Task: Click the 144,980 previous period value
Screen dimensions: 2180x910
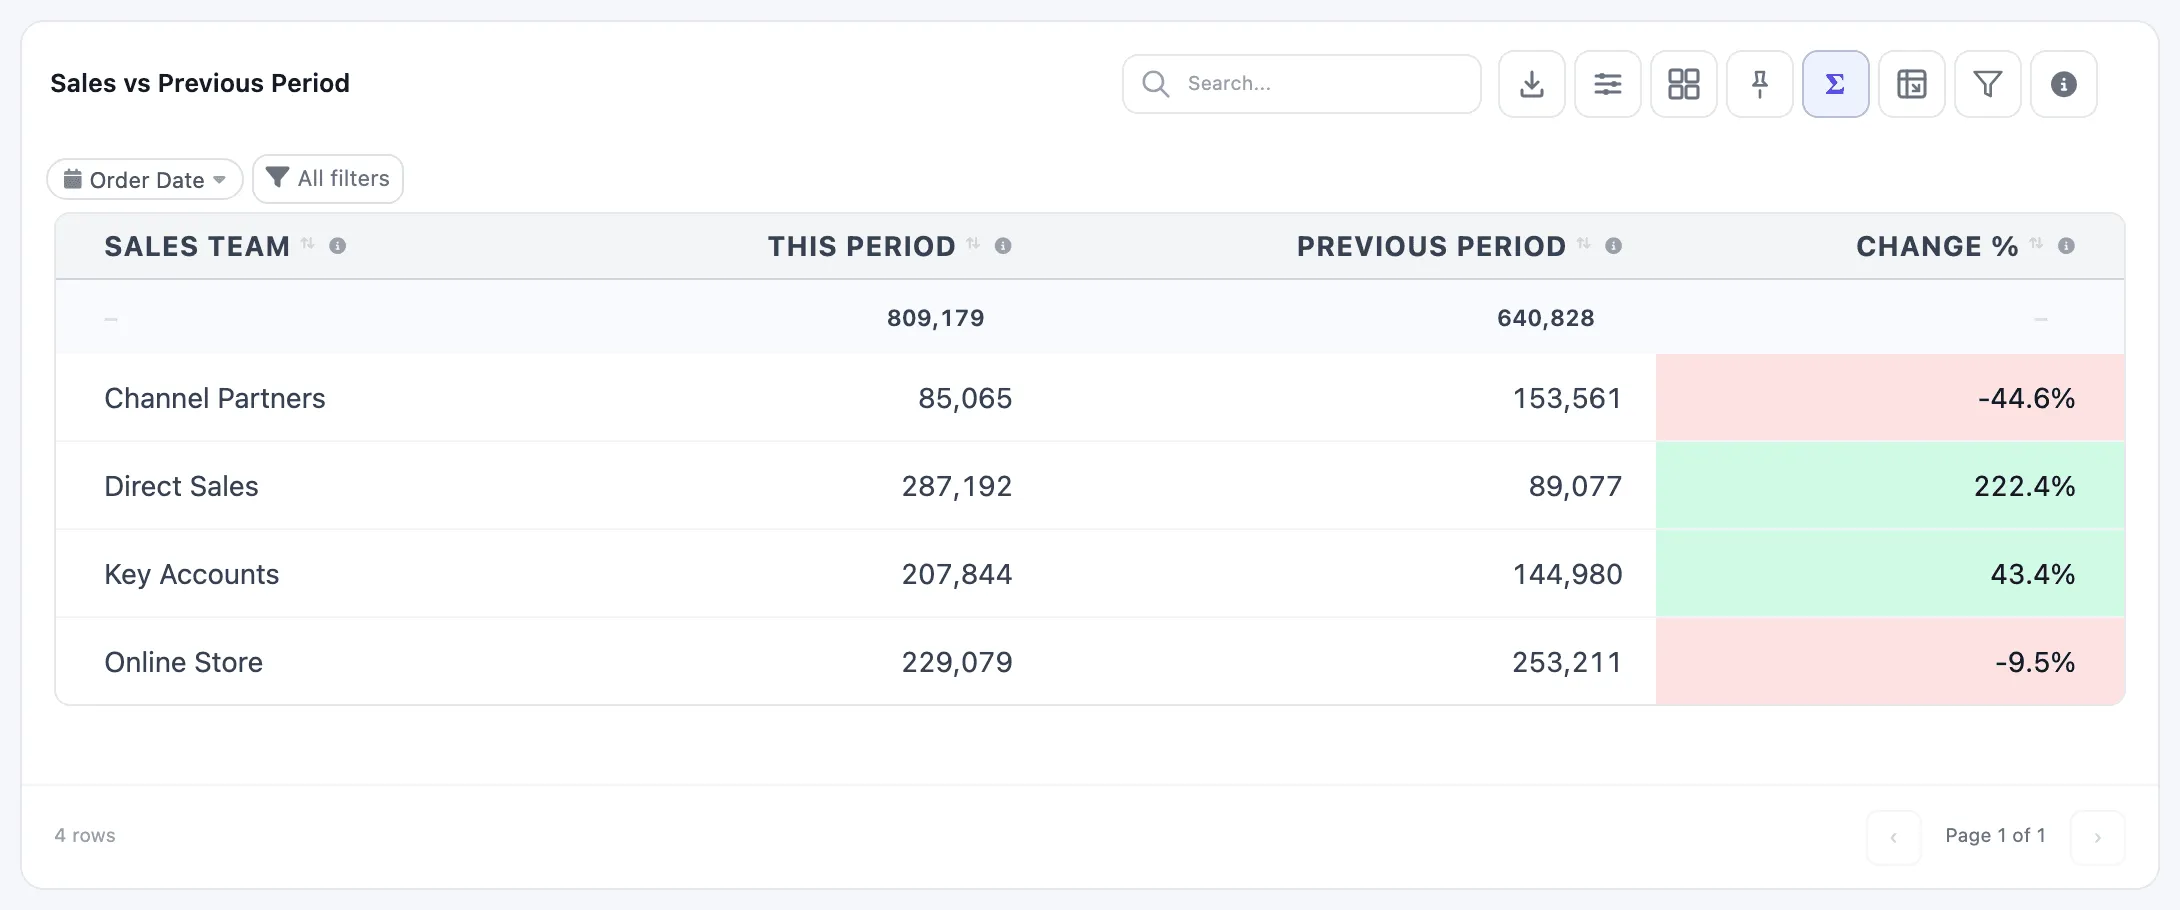Action: pos(1567,574)
